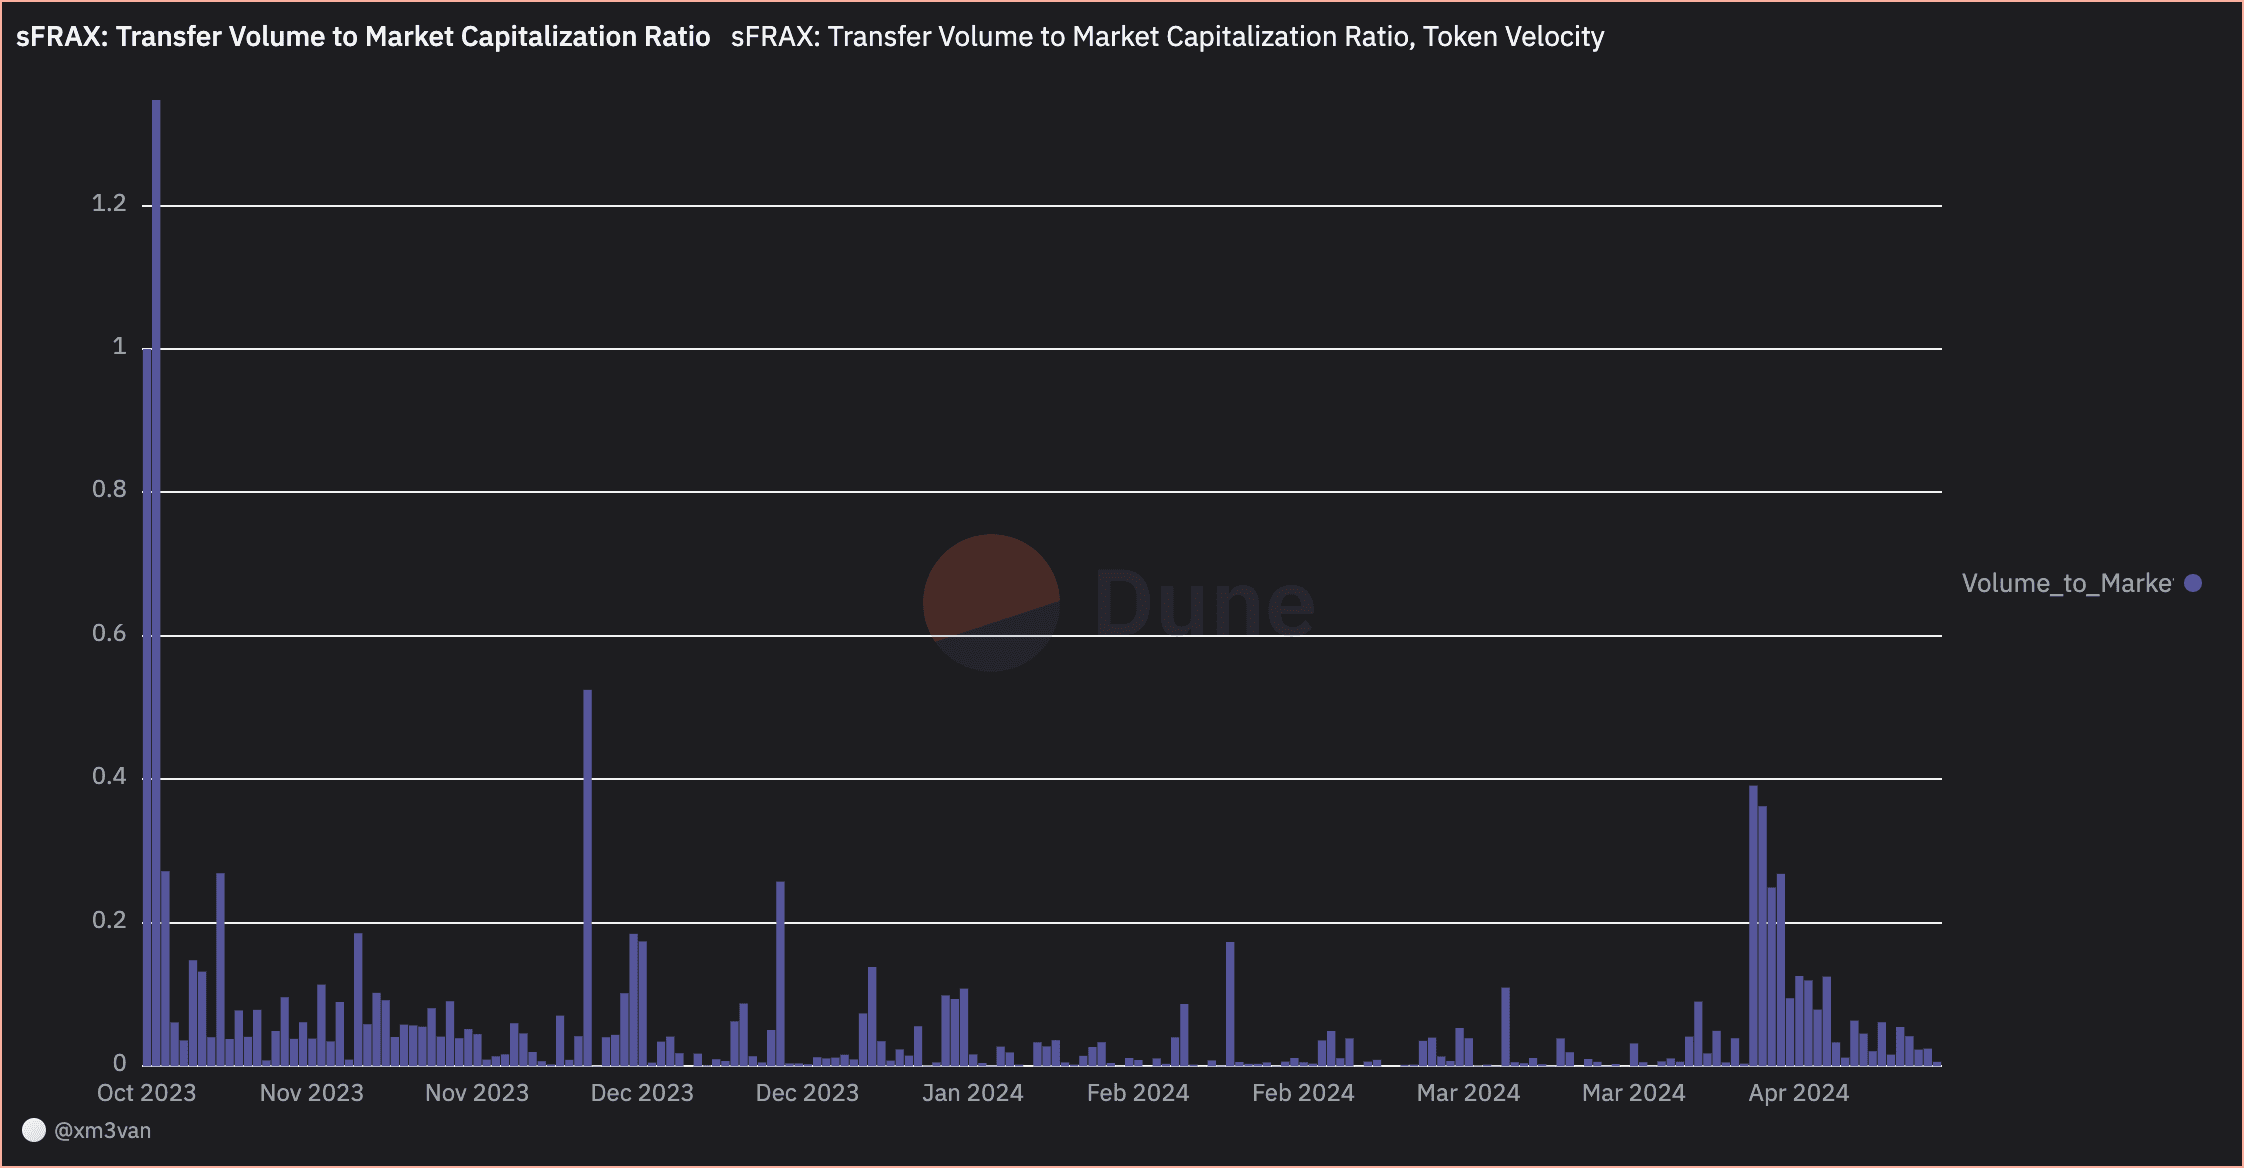Viewport: 2244px width, 1168px height.
Task: Select the 0.52 spike bar before Dec 2023
Action: pyautogui.click(x=587, y=876)
